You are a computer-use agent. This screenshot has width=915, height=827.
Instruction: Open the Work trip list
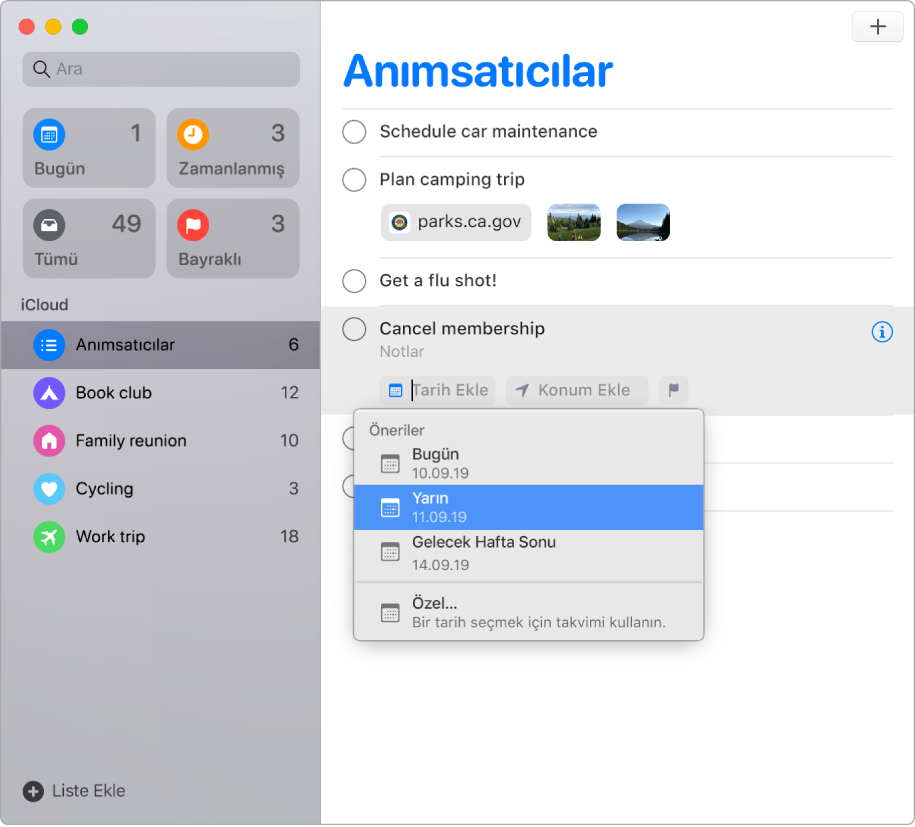tap(160, 536)
